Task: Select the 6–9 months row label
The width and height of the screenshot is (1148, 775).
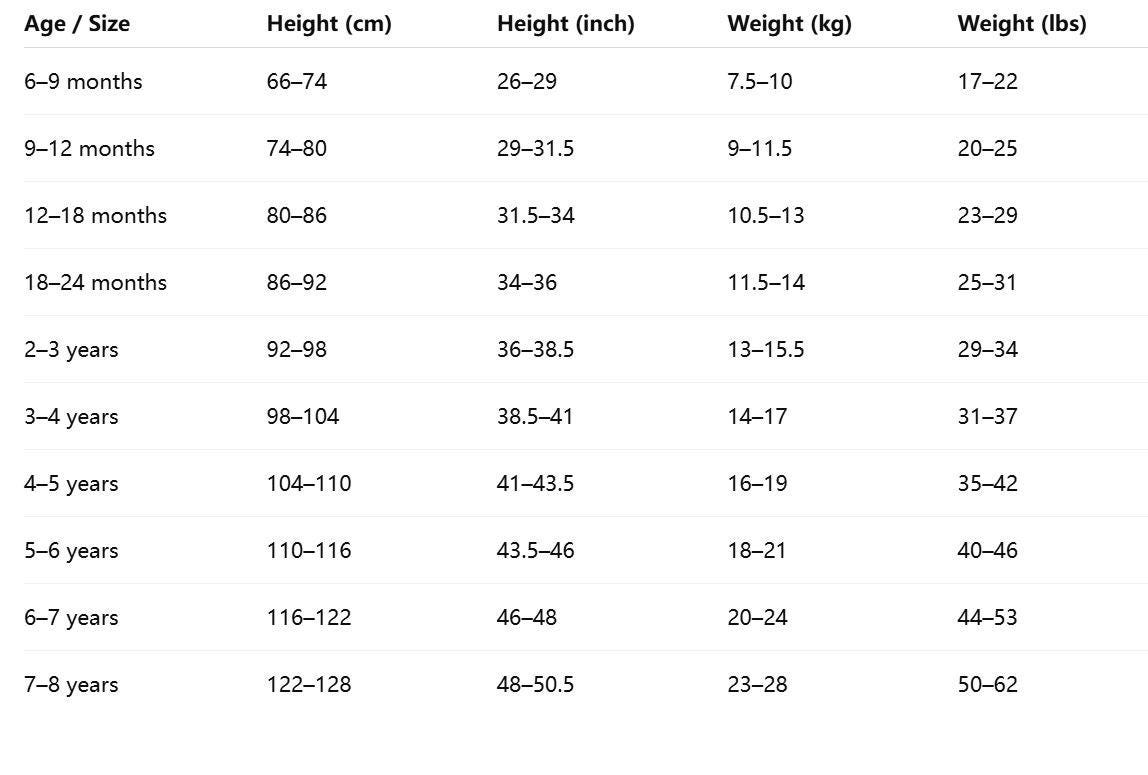Action: tap(83, 81)
